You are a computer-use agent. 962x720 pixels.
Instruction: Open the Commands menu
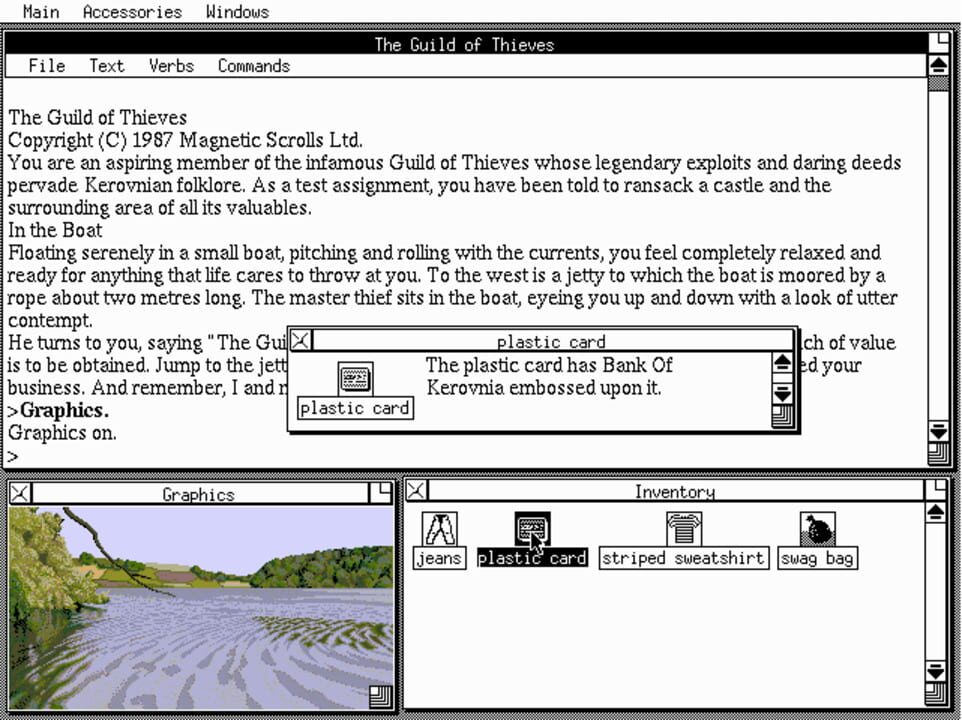click(253, 65)
